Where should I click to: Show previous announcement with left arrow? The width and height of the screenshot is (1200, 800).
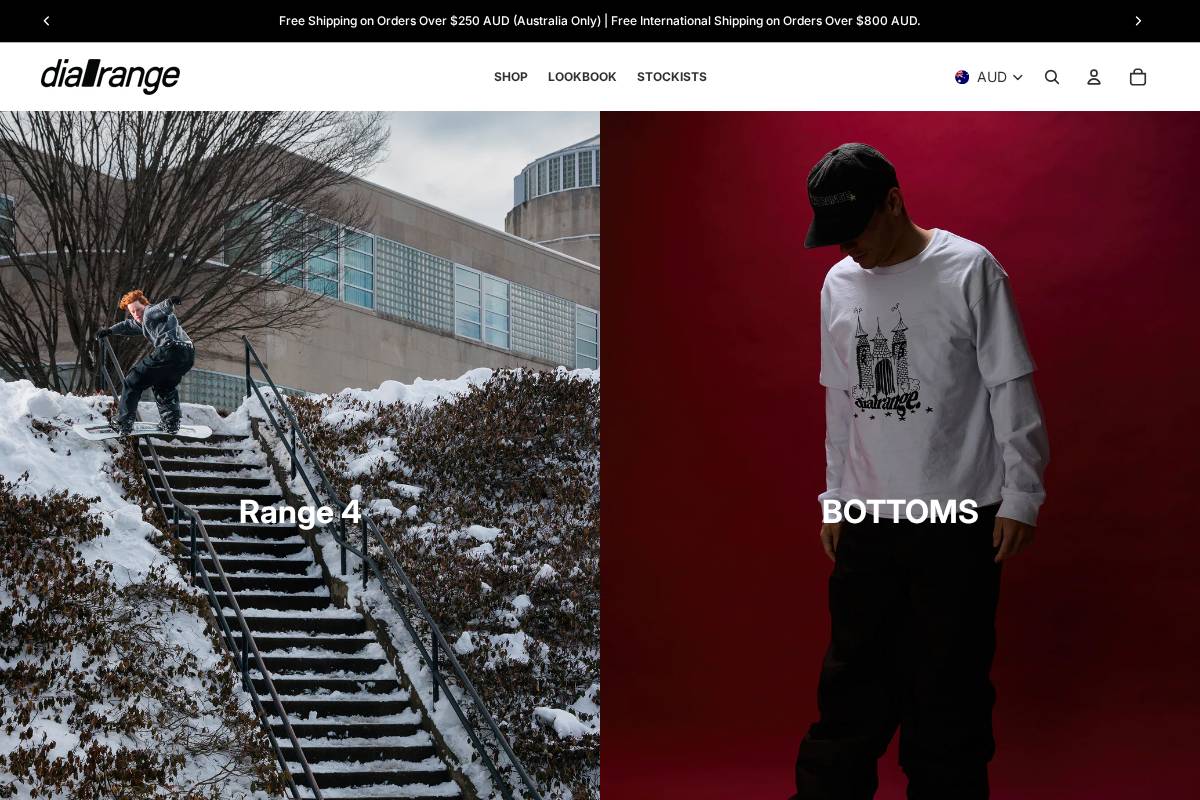coord(46,21)
